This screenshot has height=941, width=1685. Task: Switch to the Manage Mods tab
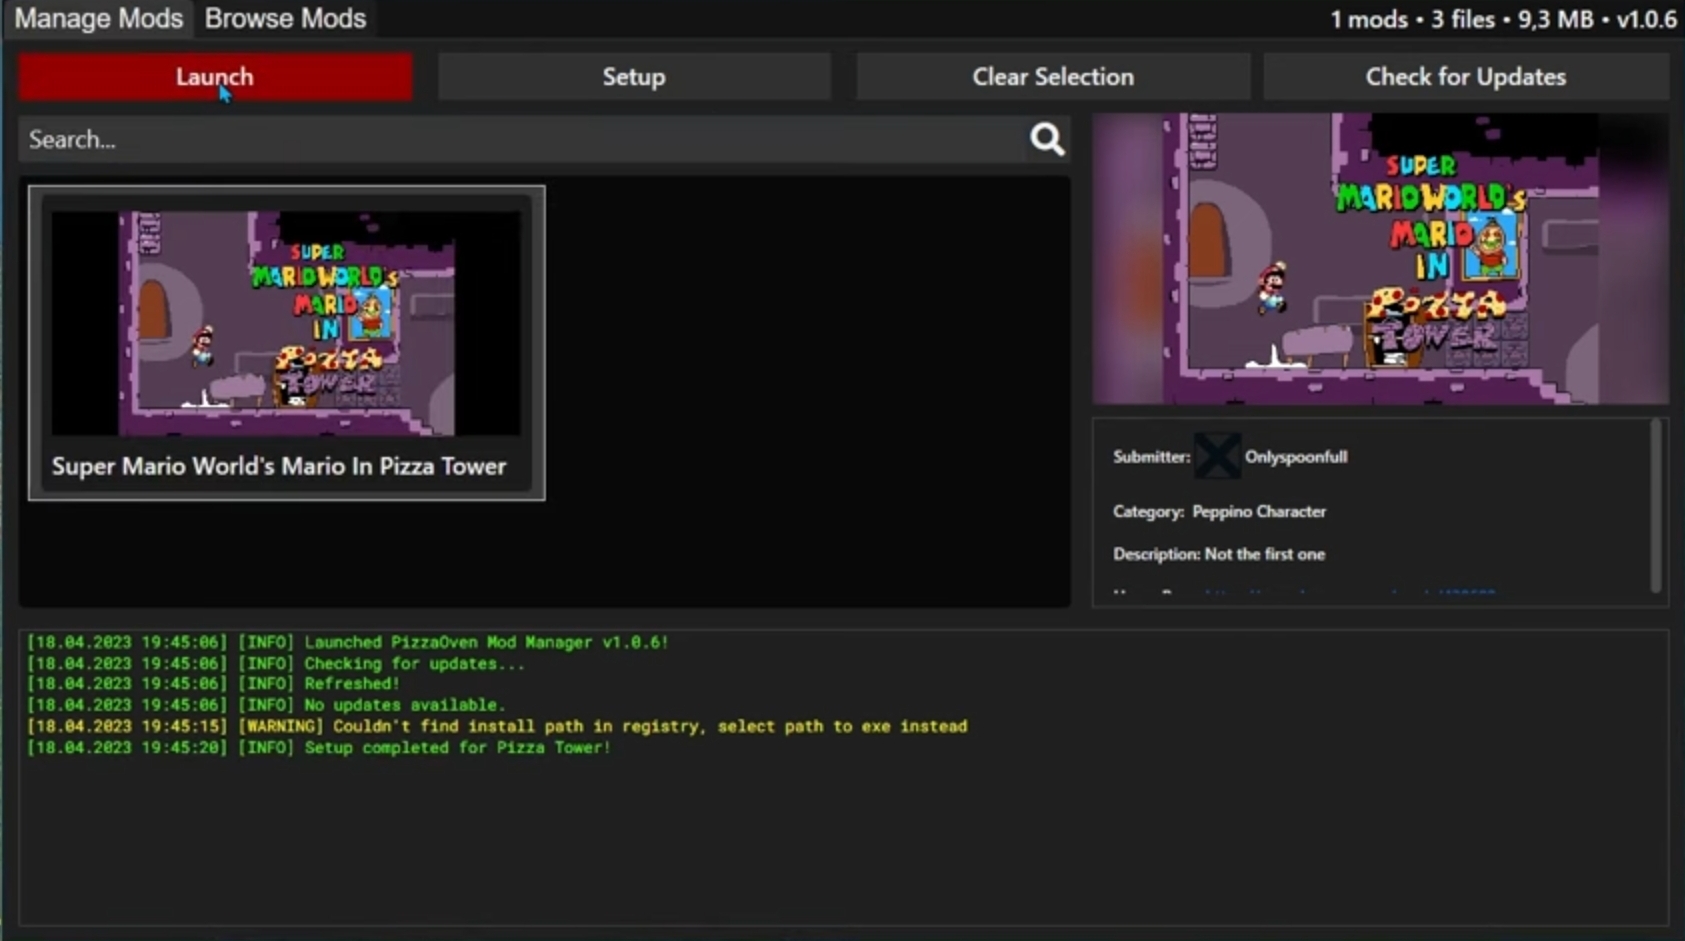[98, 18]
